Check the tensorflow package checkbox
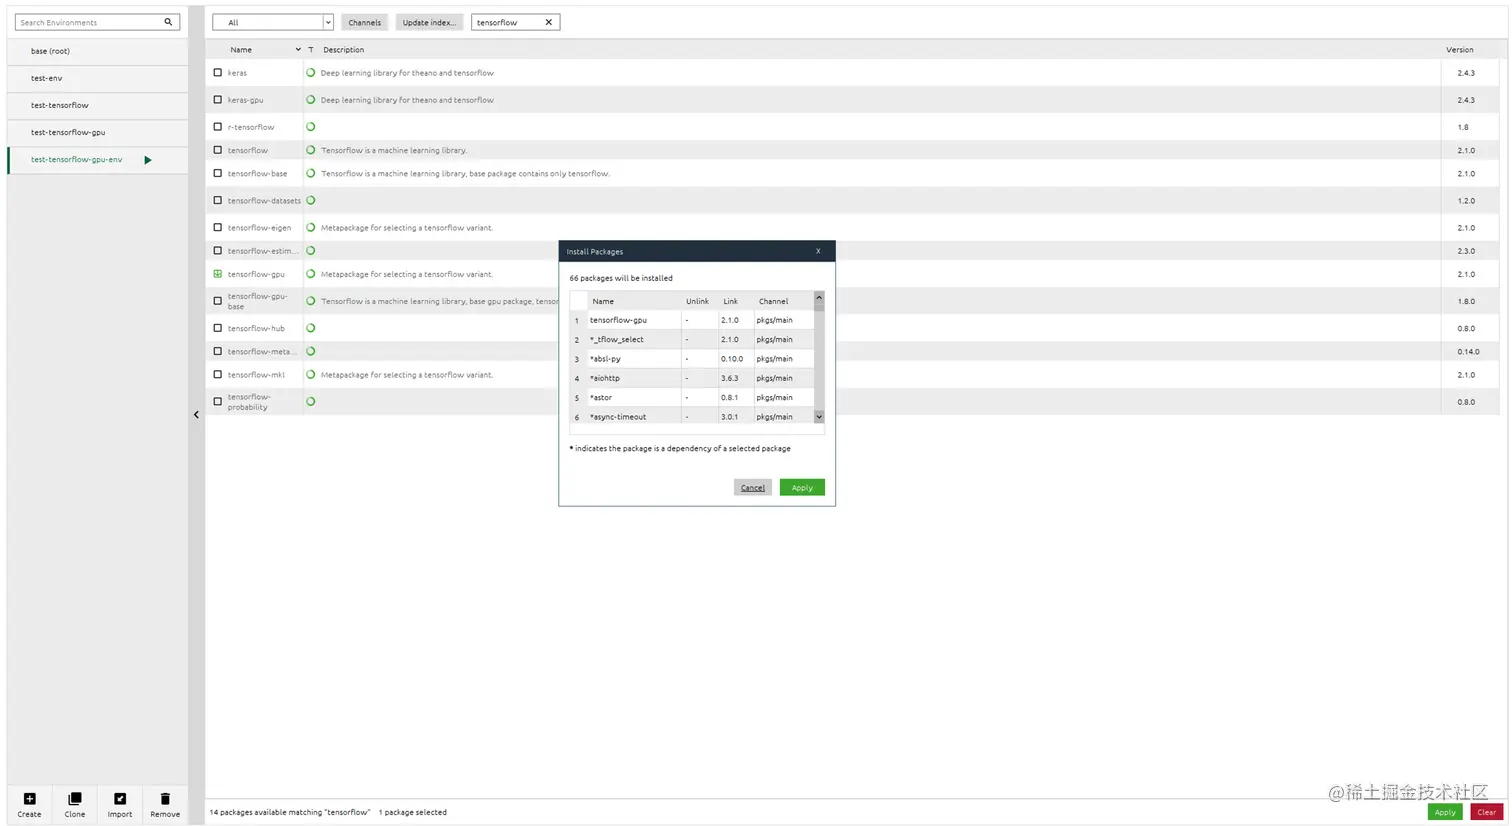 pos(218,150)
